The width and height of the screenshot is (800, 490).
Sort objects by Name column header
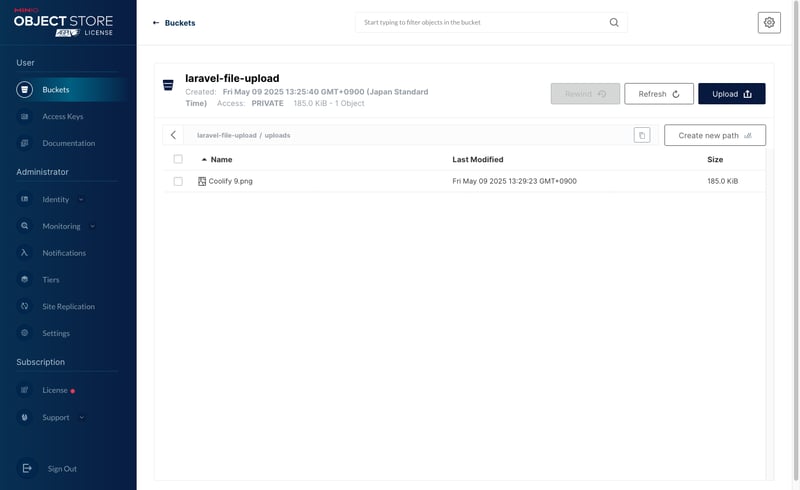tap(221, 159)
